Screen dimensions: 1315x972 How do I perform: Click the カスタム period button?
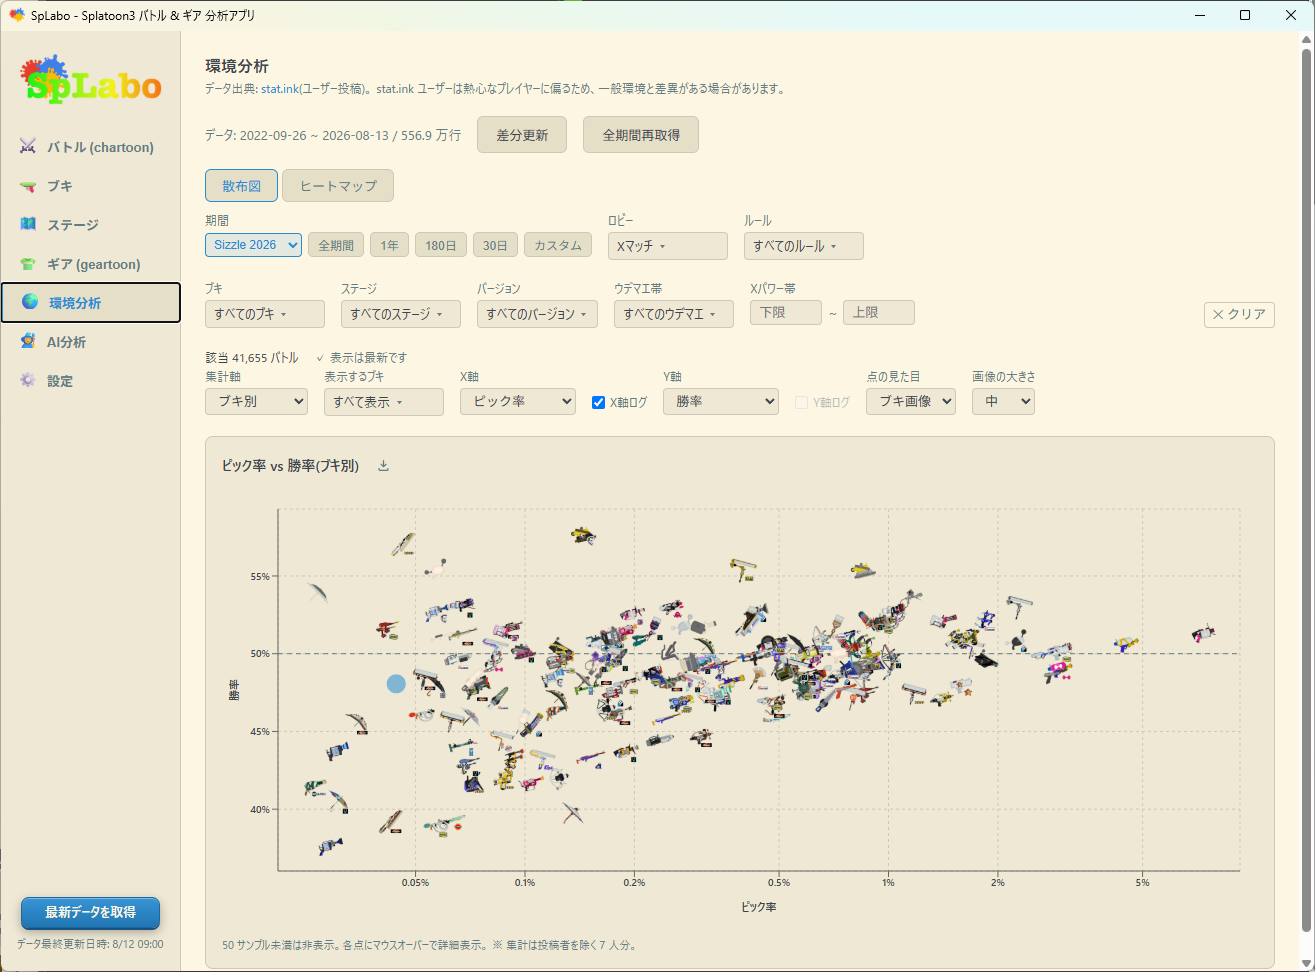(x=558, y=245)
